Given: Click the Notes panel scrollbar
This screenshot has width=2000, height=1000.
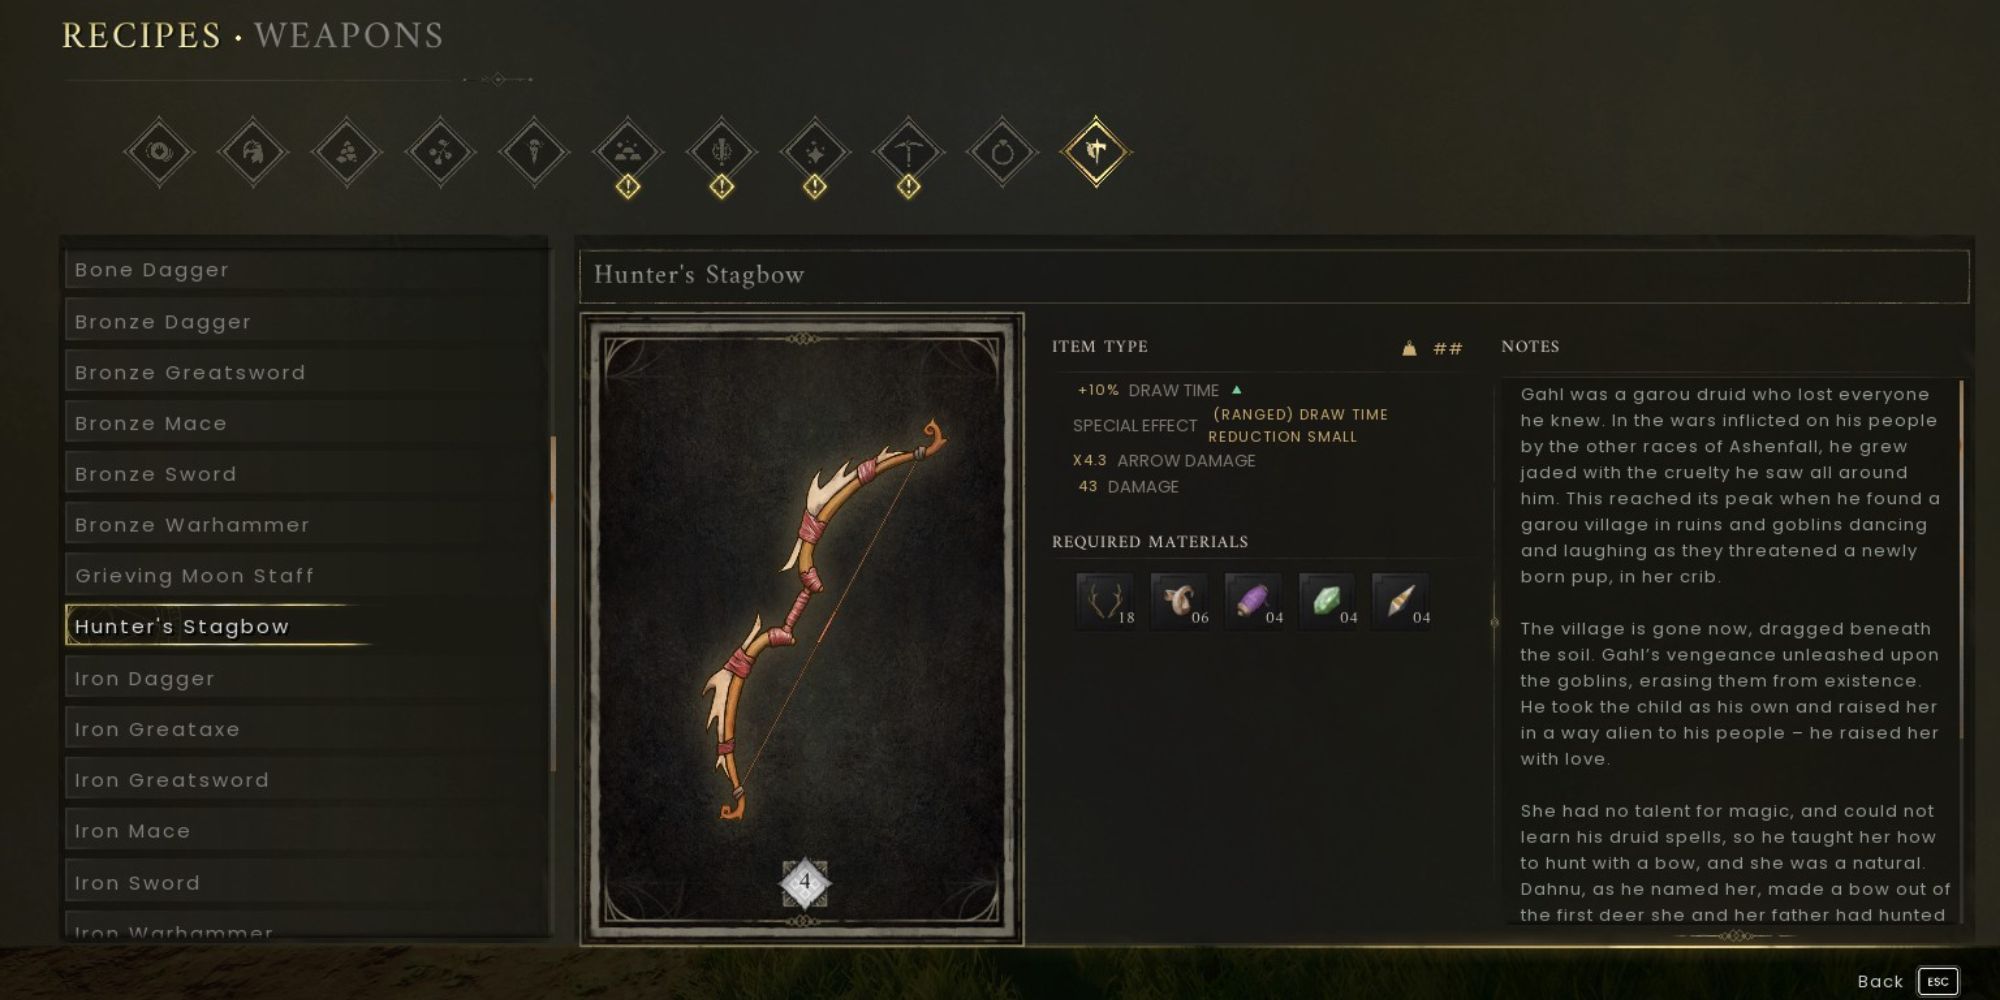Looking at the screenshot, I should 1962,560.
